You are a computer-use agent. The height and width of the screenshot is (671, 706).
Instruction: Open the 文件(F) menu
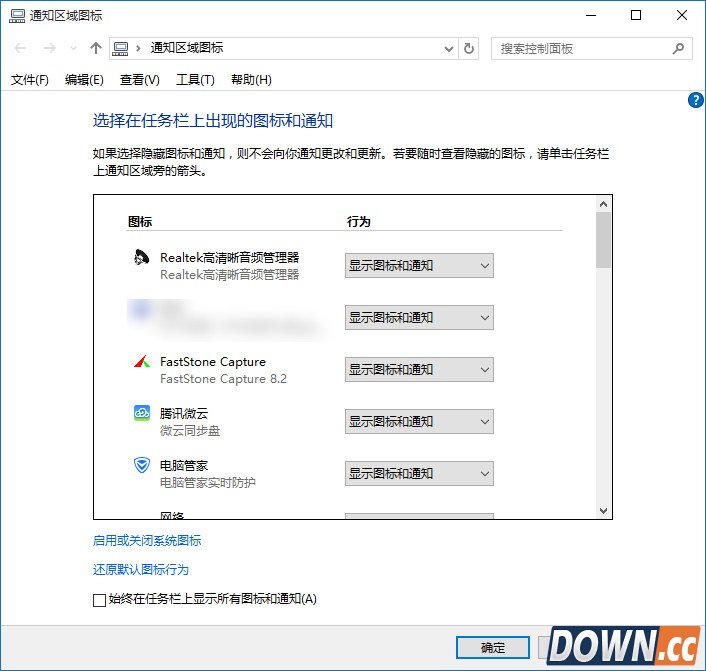pyautogui.click(x=30, y=80)
